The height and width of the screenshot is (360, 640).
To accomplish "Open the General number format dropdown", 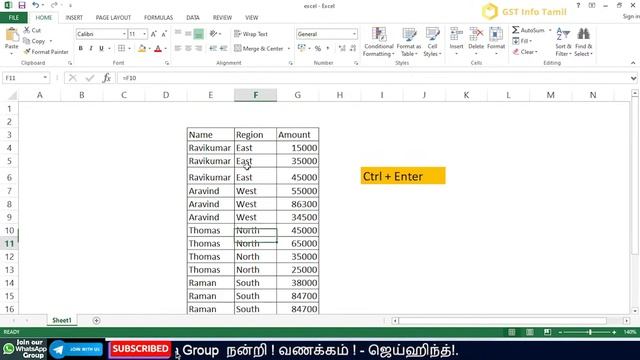I will [x=354, y=34].
